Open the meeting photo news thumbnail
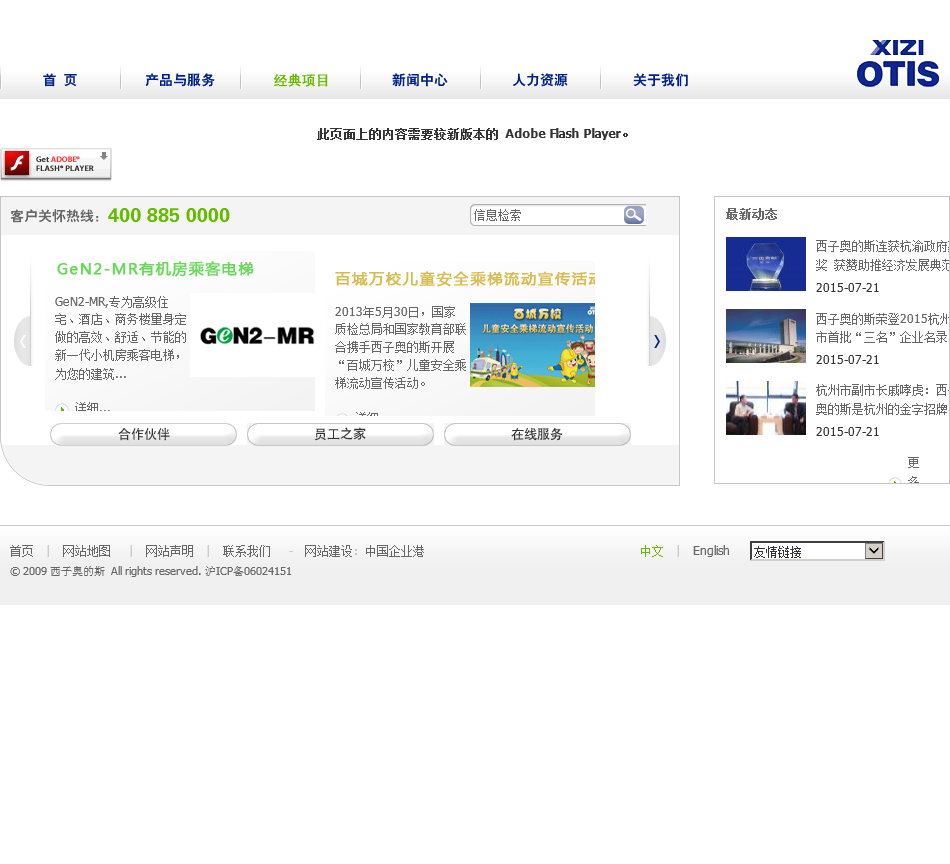 (766, 408)
